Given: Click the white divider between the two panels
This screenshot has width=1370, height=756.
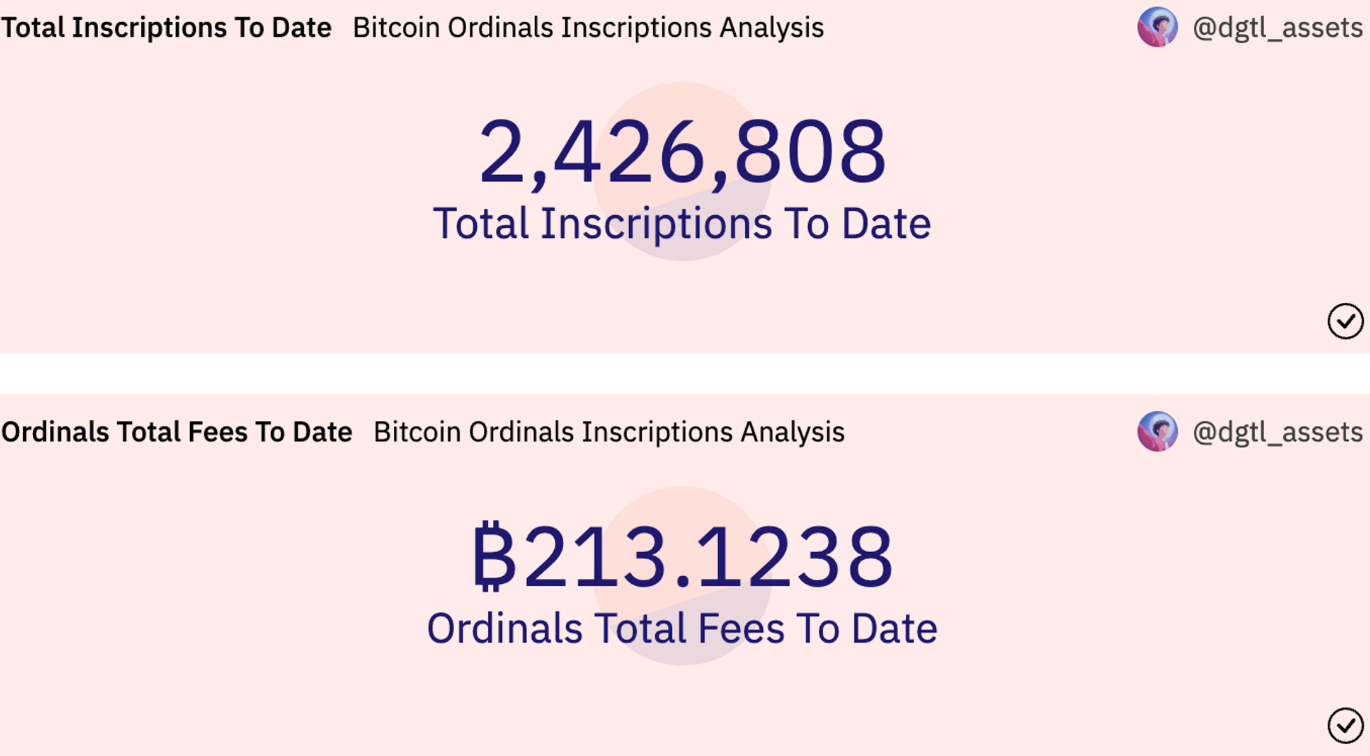Looking at the screenshot, I should 685,373.
